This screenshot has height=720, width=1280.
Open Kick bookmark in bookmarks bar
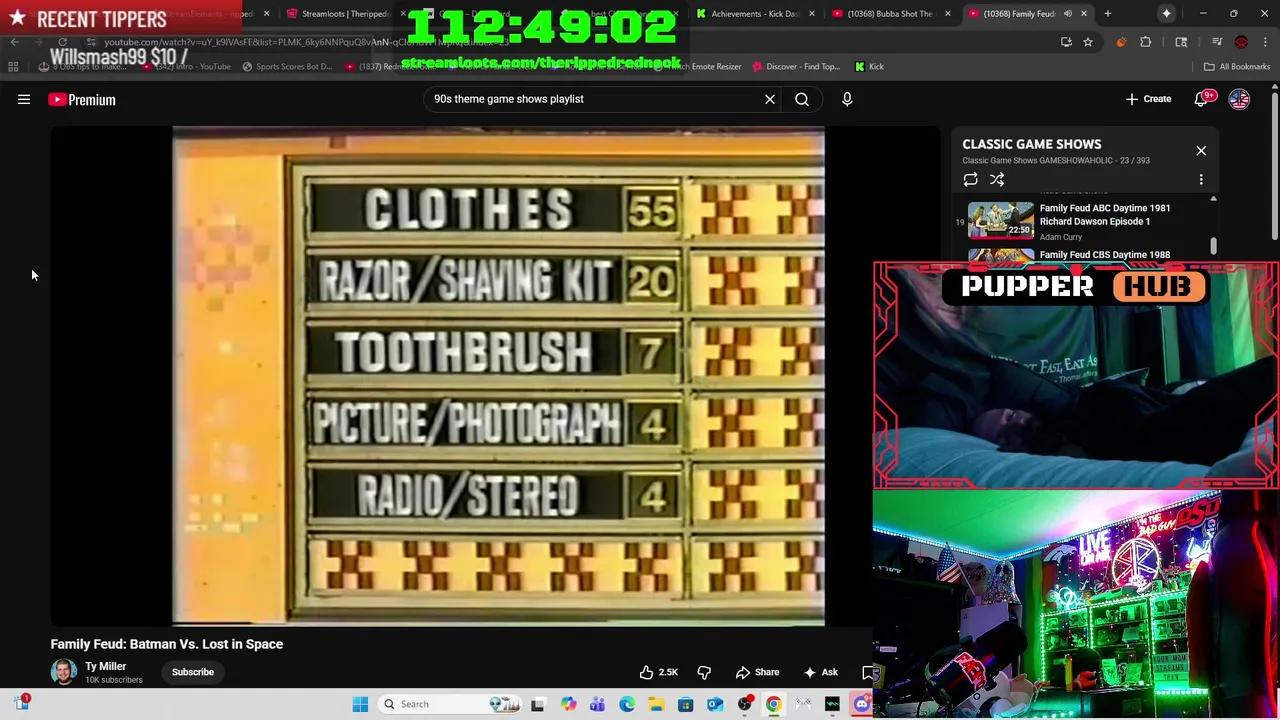coord(869,67)
